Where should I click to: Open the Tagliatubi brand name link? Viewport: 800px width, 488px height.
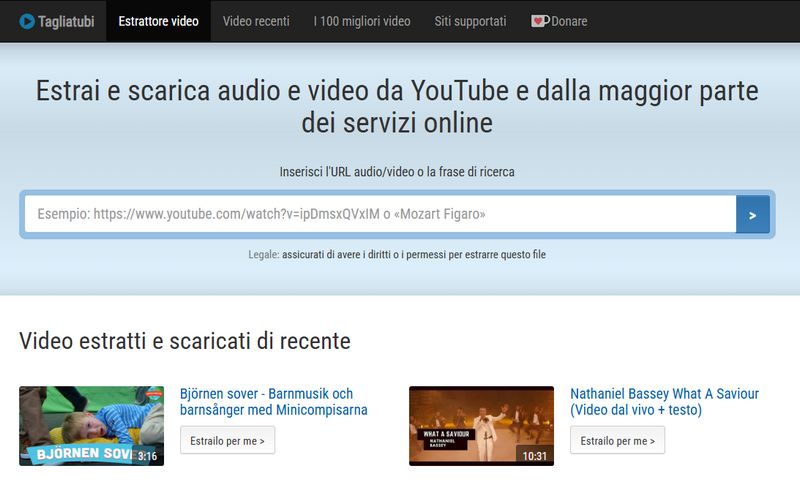coord(67,21)
